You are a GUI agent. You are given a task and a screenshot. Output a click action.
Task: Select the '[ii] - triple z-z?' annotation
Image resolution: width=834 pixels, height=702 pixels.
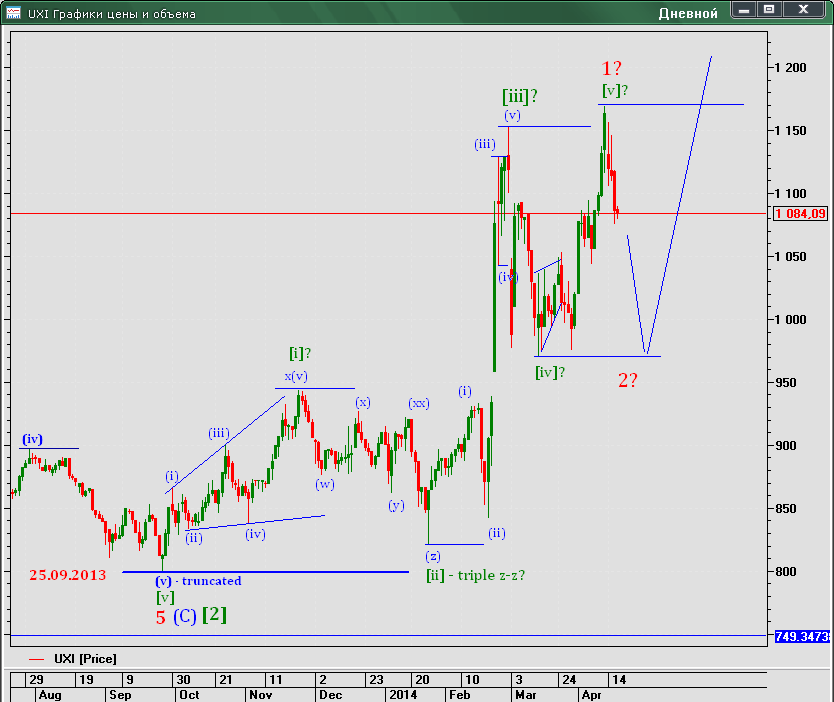(x=476, y=575)
